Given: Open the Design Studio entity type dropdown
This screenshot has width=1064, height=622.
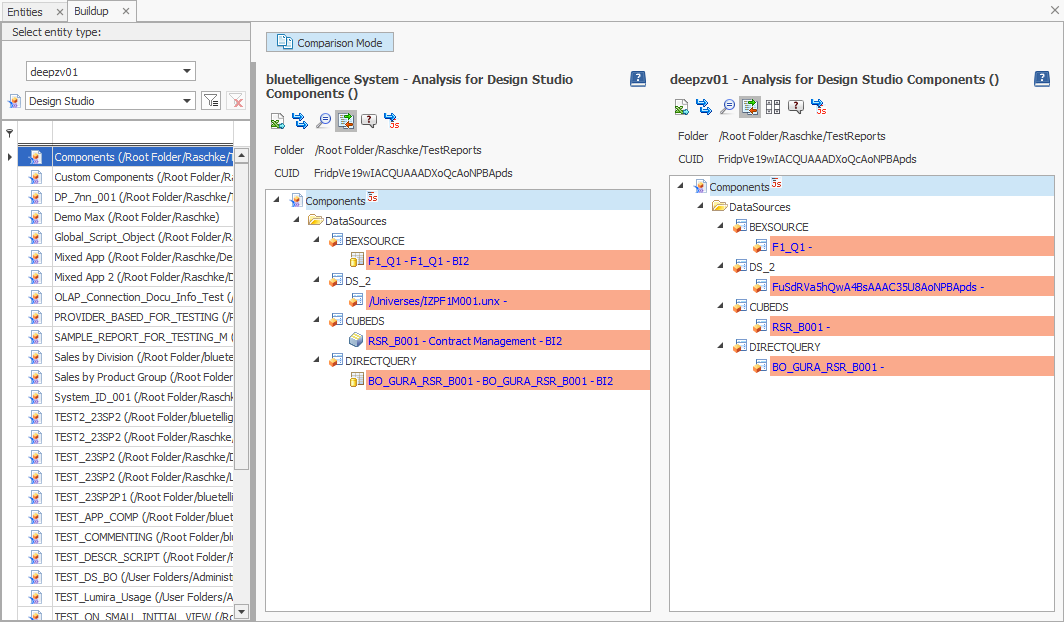Looking at the screenshot, I should pyautogui.click(x=187, y=101).
